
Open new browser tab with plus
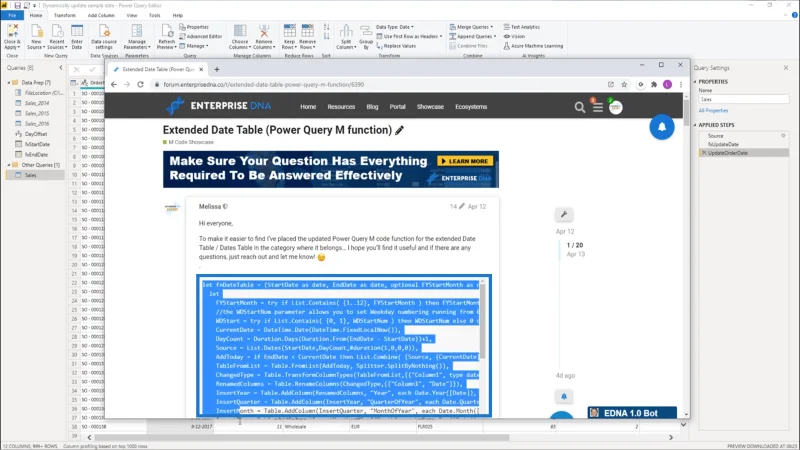[217, 69]
